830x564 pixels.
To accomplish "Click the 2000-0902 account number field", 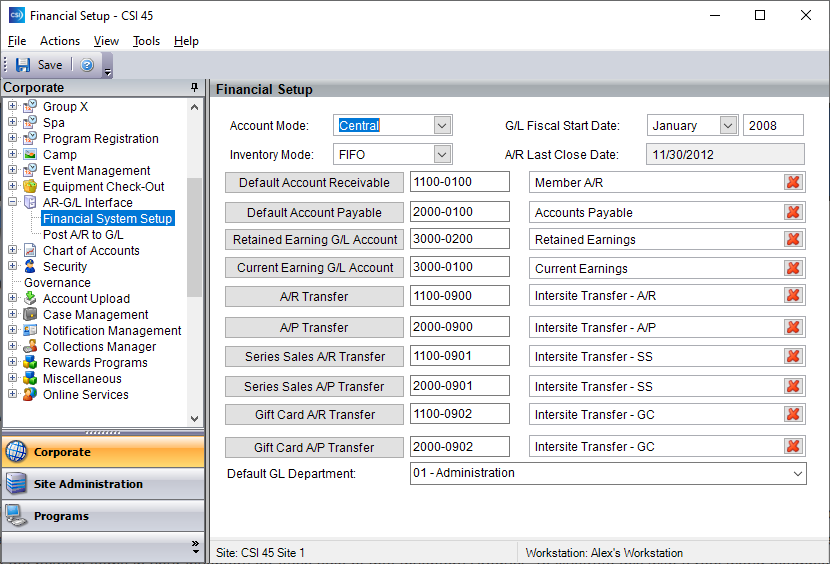I will [x=459, y=446].
